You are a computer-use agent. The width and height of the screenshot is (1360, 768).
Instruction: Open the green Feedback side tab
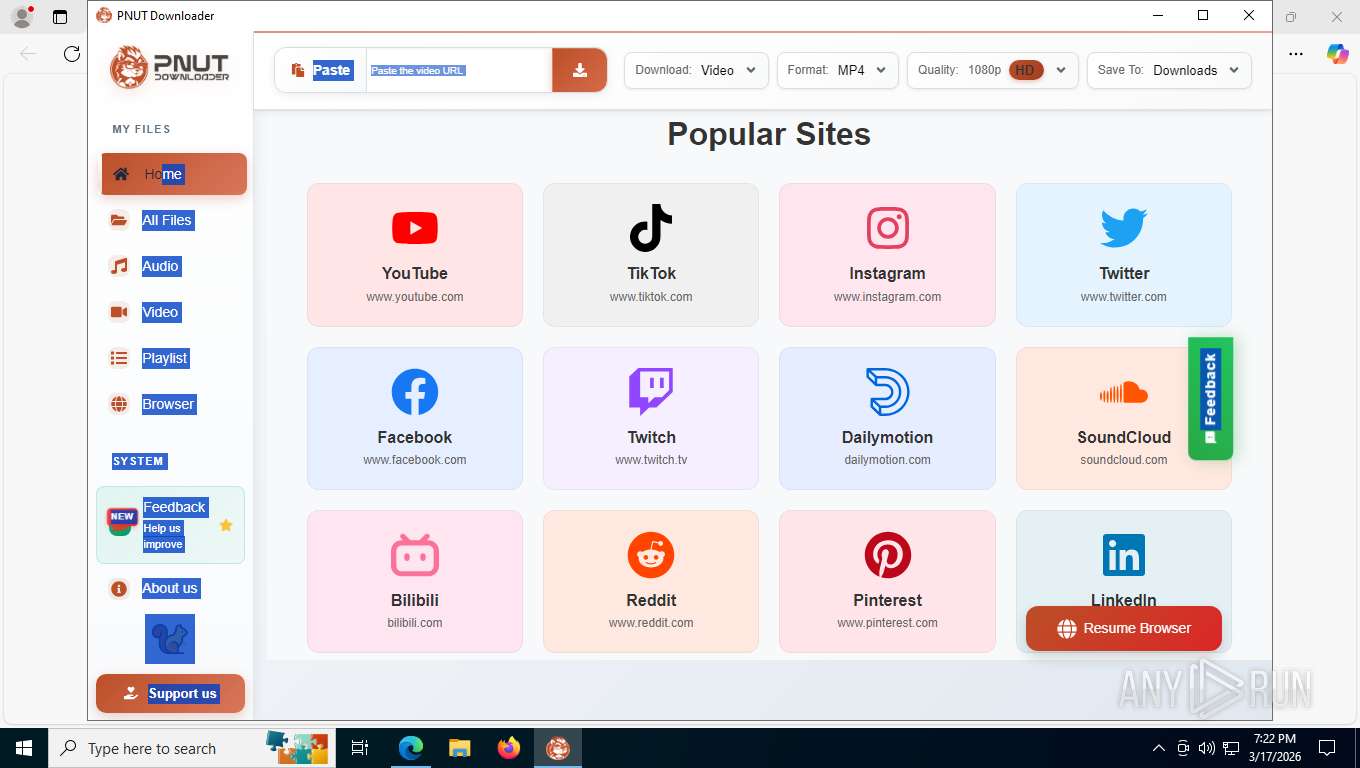click(x=1210, y=398)
